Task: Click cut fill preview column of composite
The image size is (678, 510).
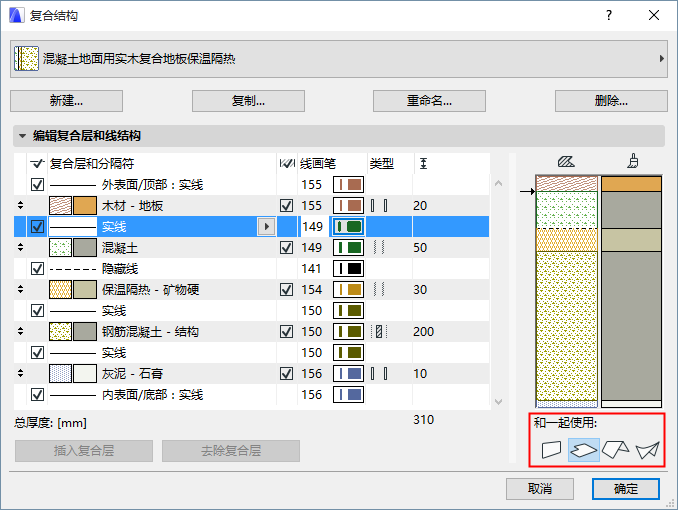Action: point(567,292)
